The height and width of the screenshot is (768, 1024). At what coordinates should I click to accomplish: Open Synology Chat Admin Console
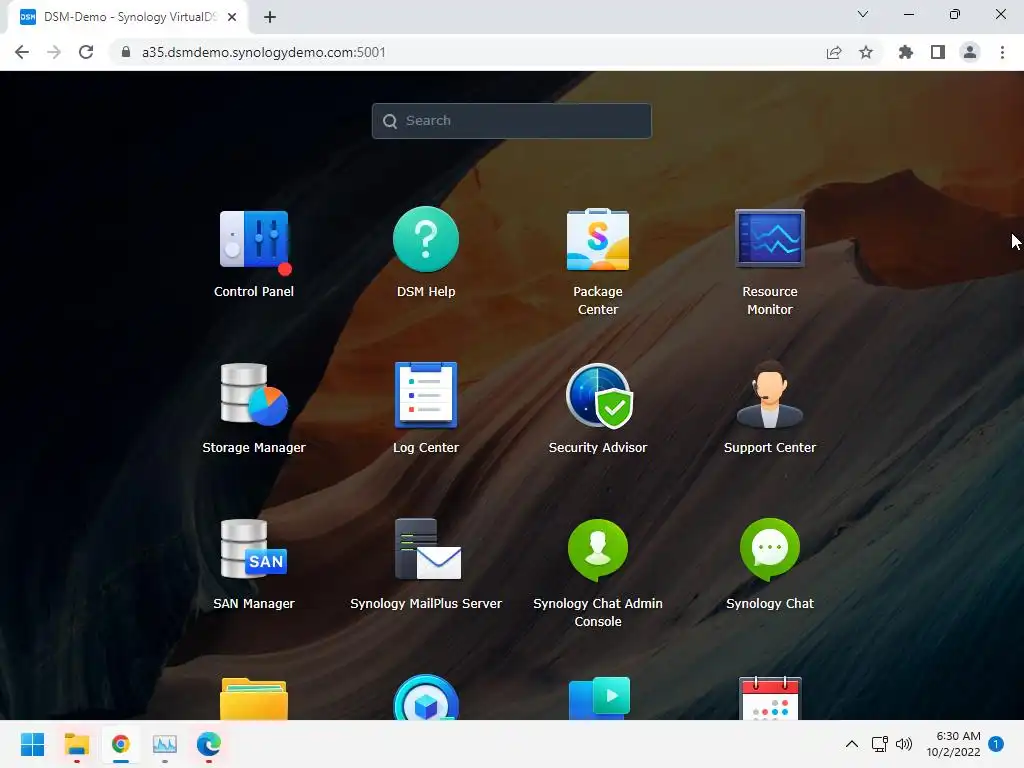598,549
